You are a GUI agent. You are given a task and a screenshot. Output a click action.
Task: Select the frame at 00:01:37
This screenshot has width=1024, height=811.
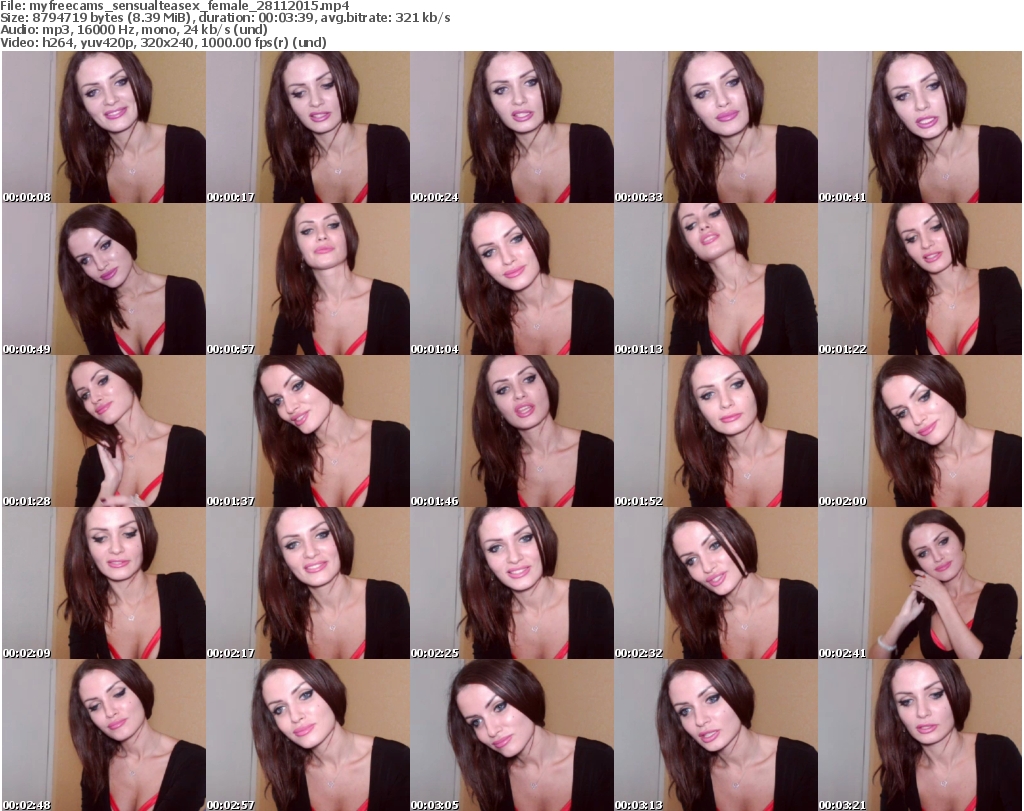[308, 431]
